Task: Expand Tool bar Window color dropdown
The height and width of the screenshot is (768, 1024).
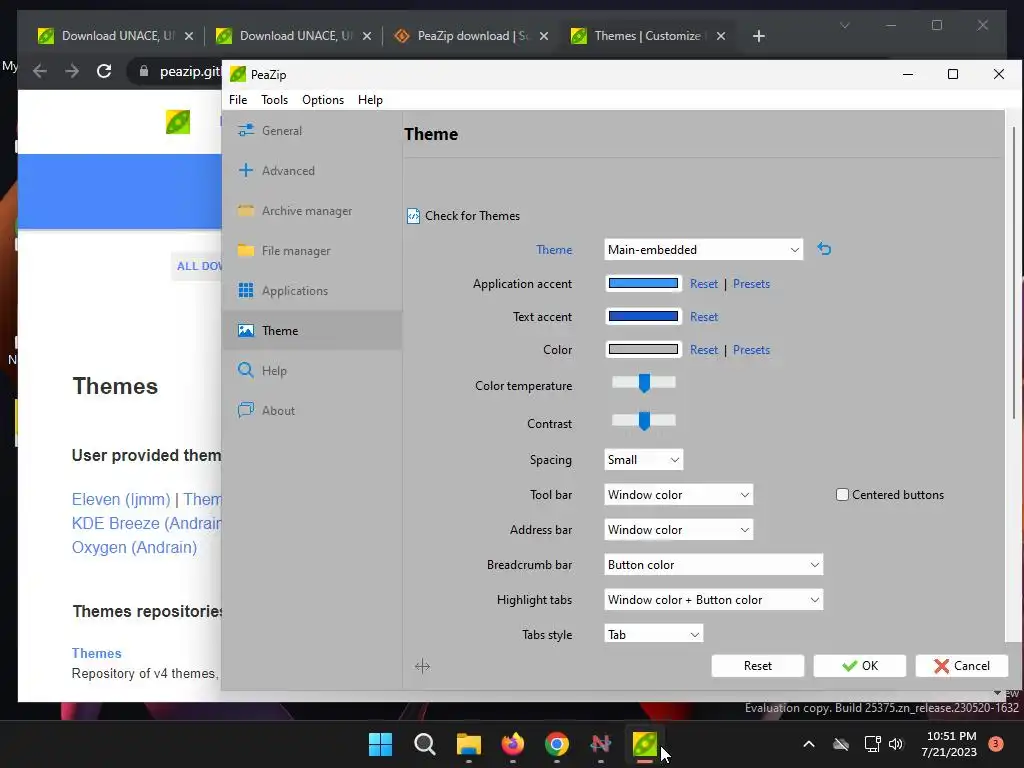Action: pyautogui.click(x=679, y=494)
